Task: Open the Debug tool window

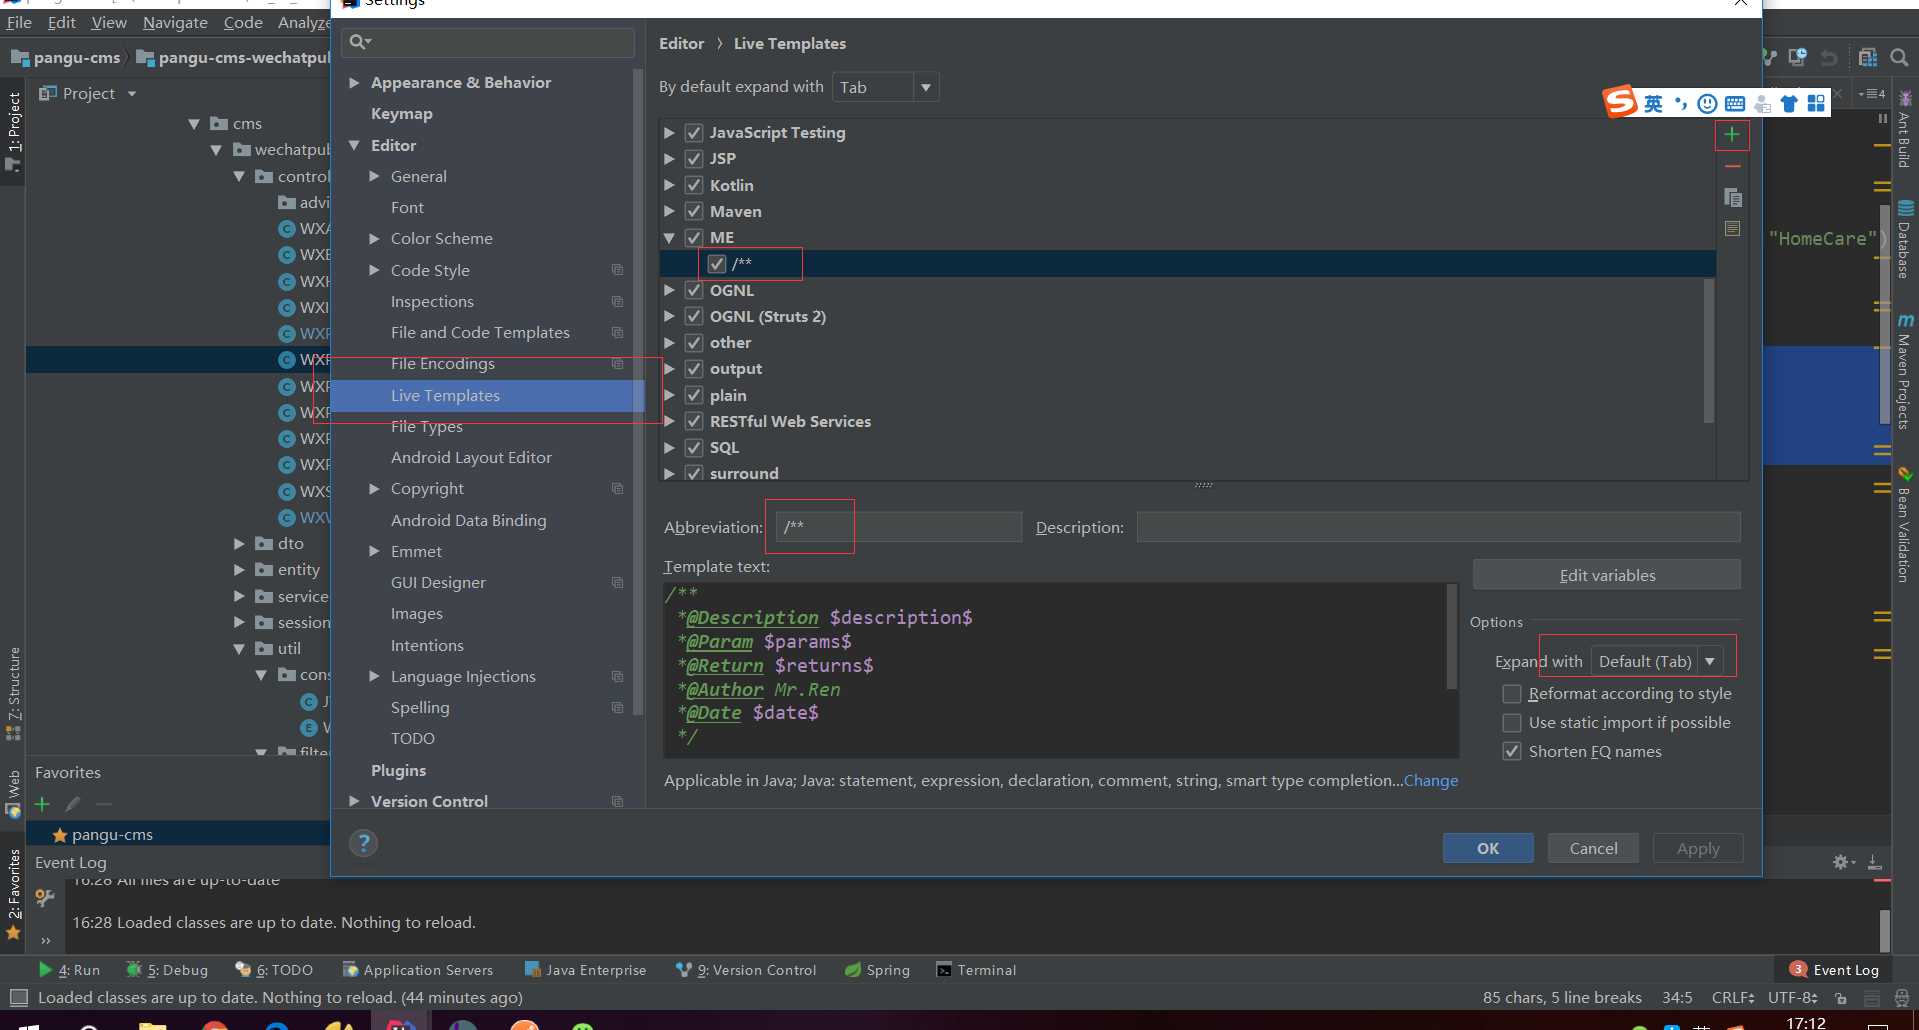Action: 167,970
